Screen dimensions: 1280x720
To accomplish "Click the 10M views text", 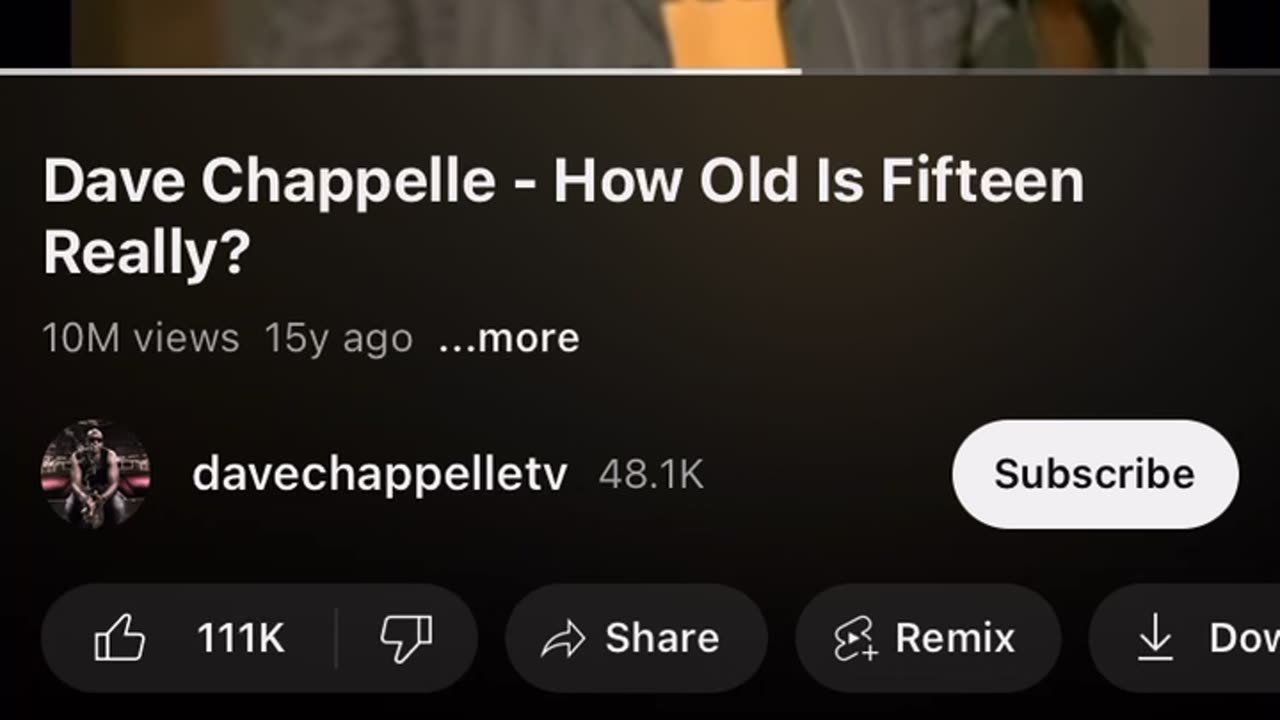I will click(141, 338).
